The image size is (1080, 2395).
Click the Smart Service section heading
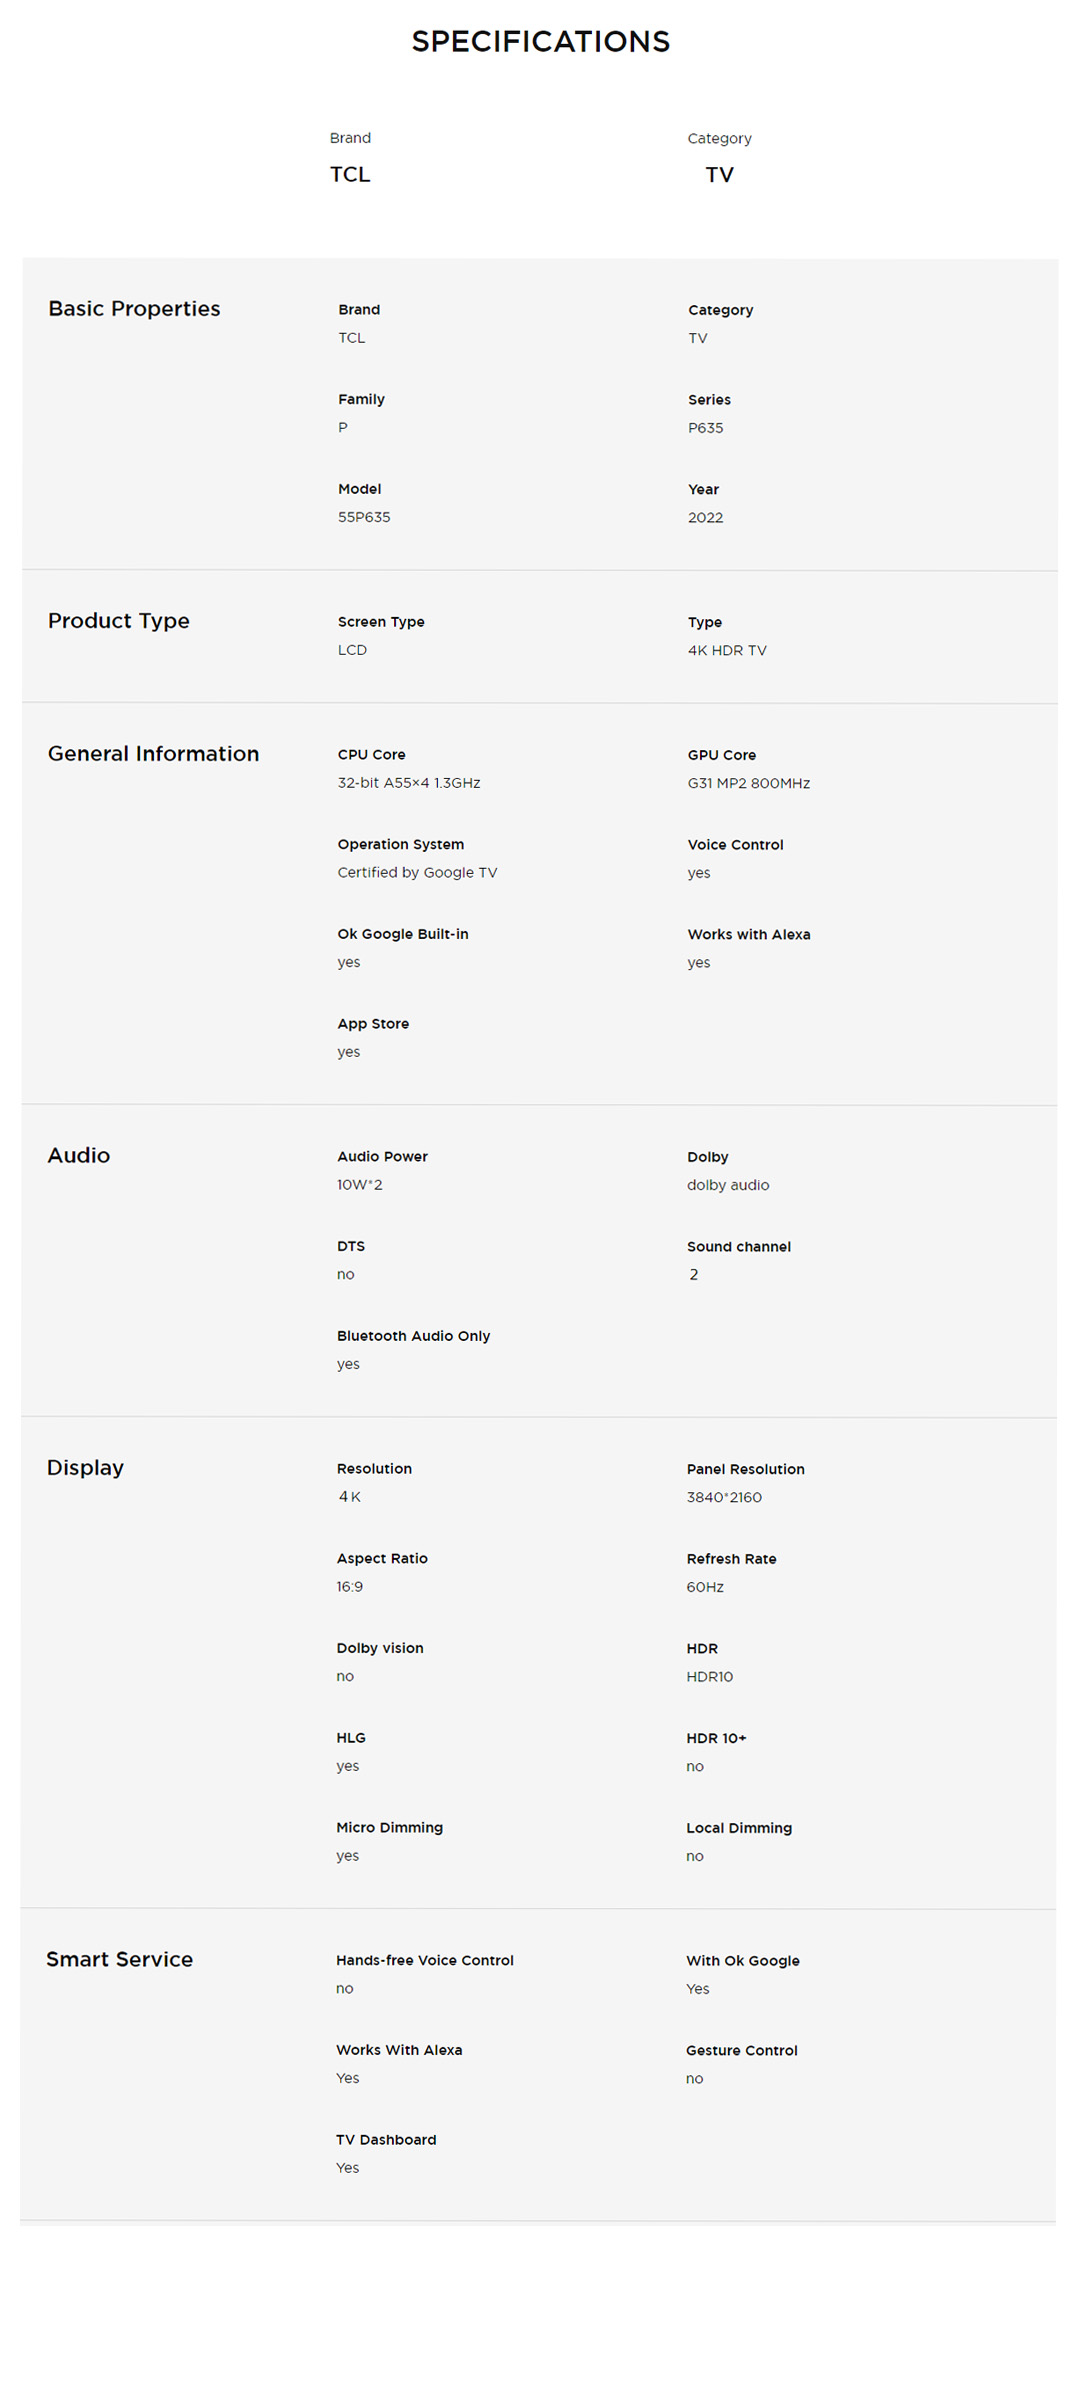point(119,1960)
